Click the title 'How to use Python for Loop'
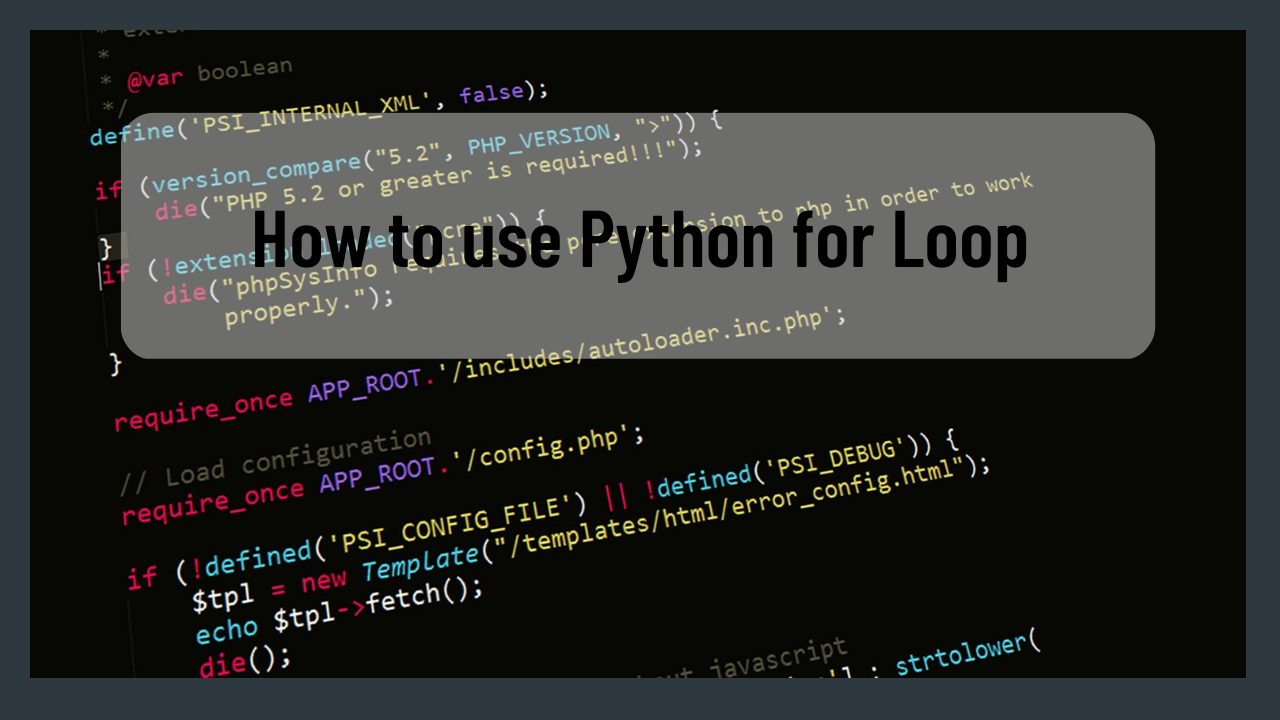This screenshot has height=720, width=1280. pyautogui.click(x=640, y=240)
